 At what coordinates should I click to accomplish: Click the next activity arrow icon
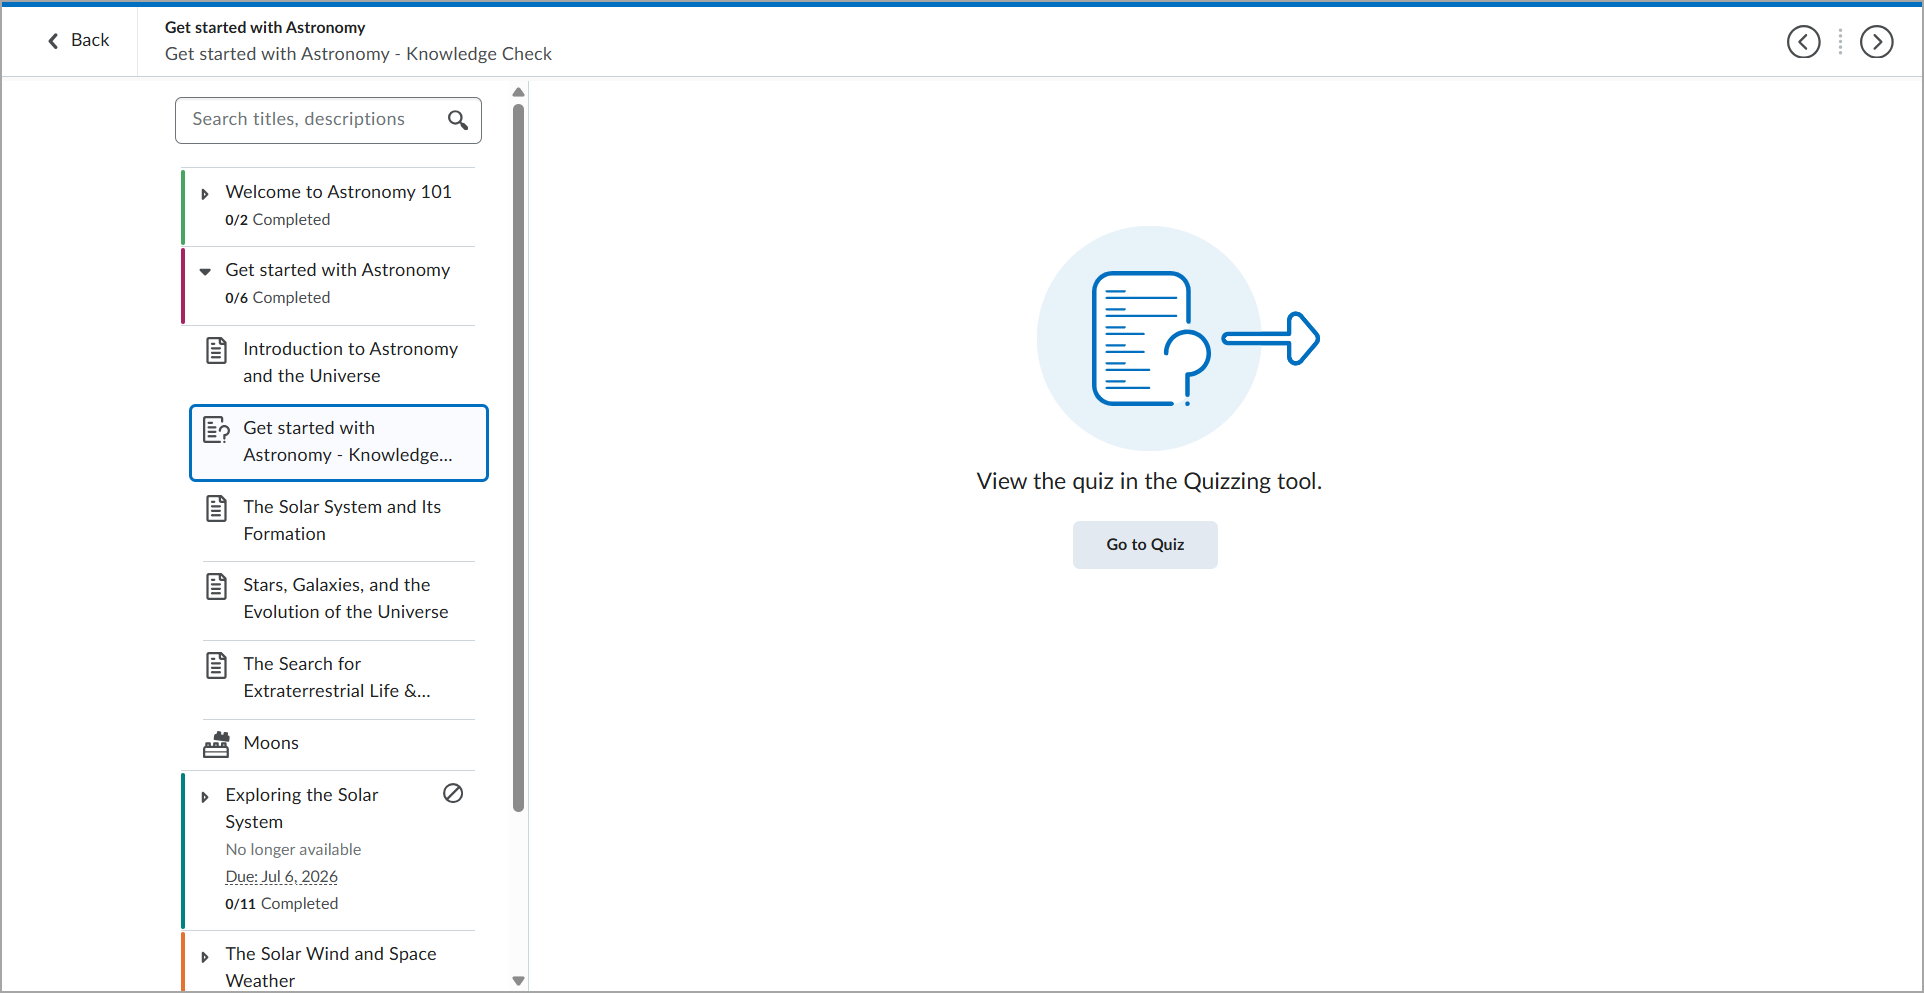tap(1876, 41)
